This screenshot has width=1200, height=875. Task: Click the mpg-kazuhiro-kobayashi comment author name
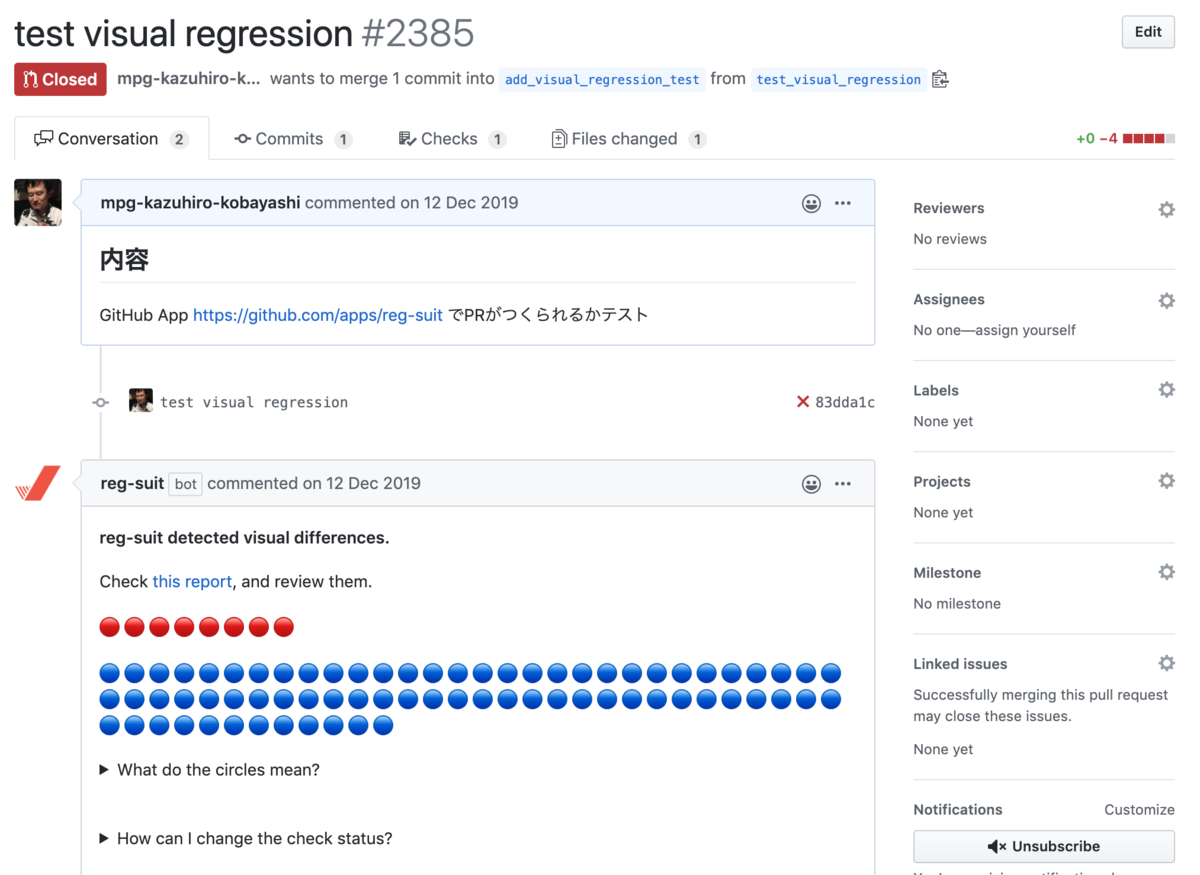200,202
